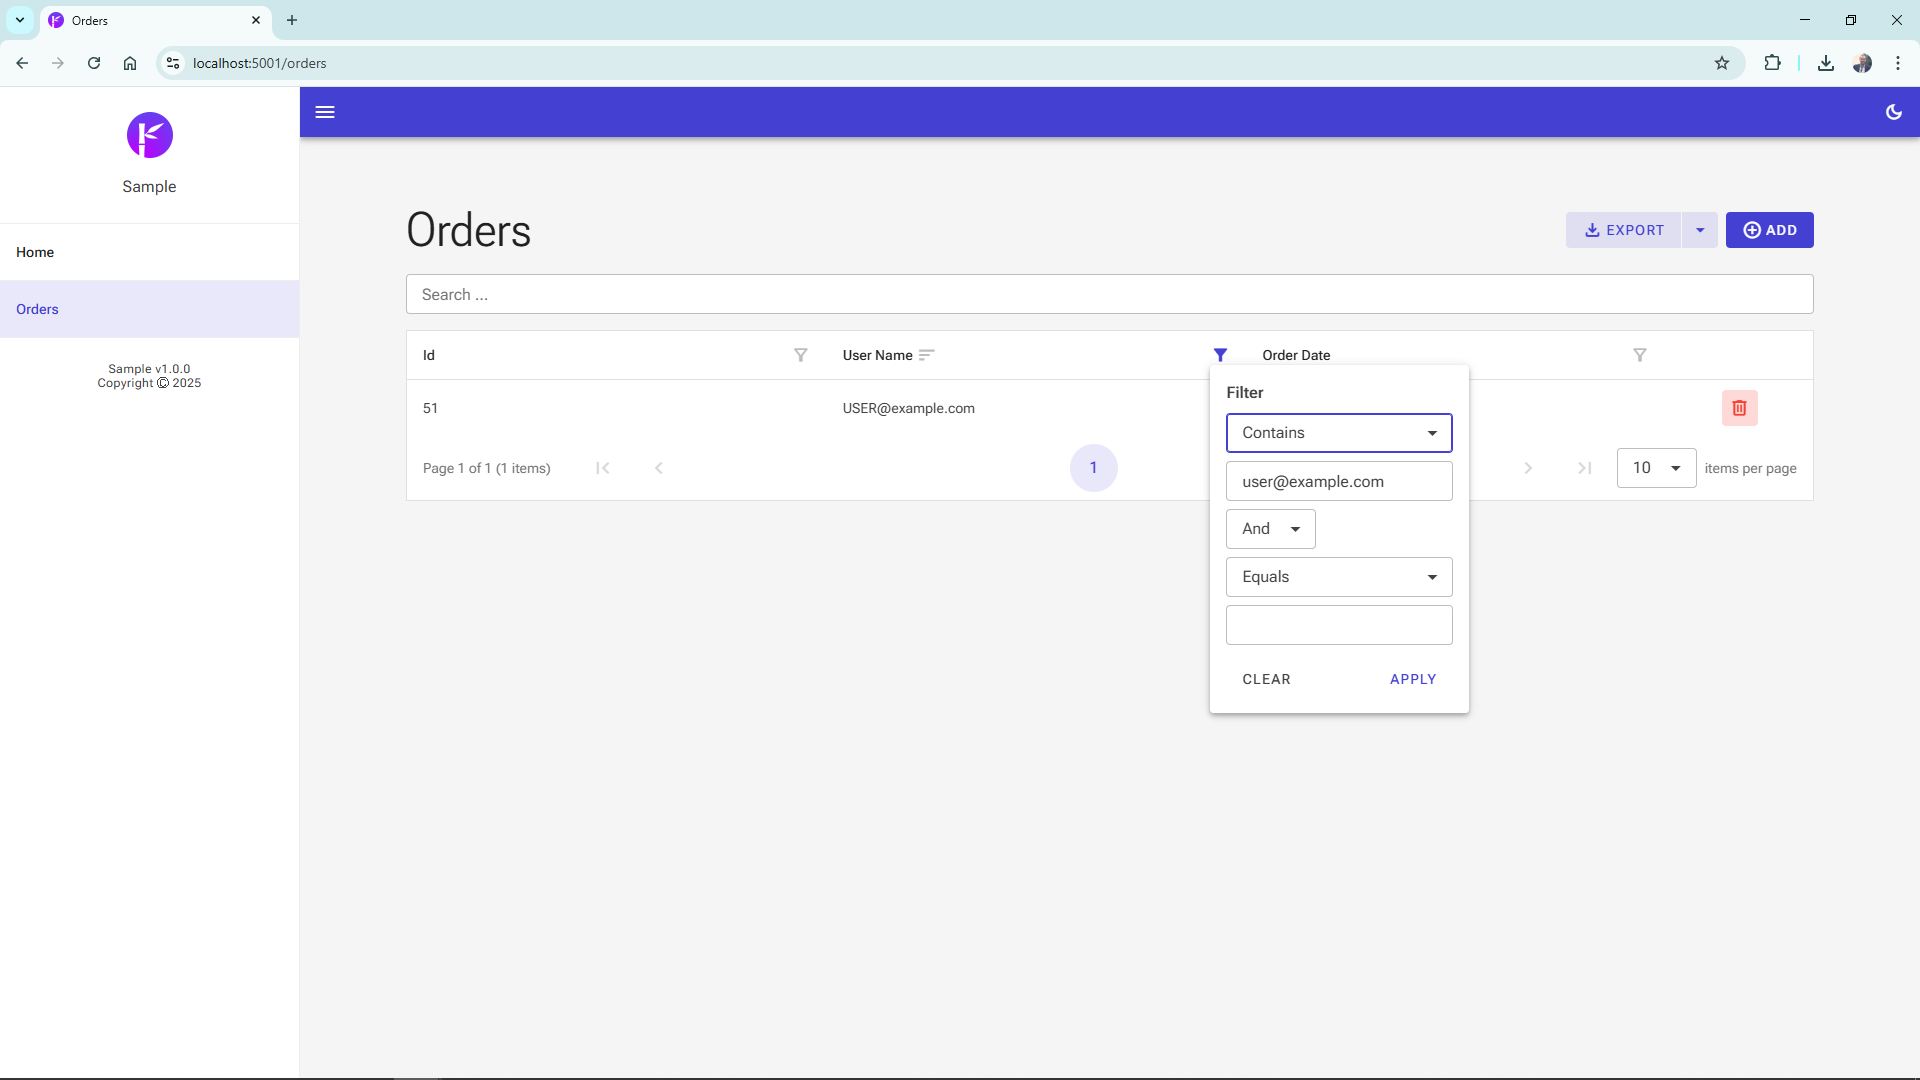Open the Id column filter
The height and width of the screenshot is (1080, 1920).
pos(800,355)
